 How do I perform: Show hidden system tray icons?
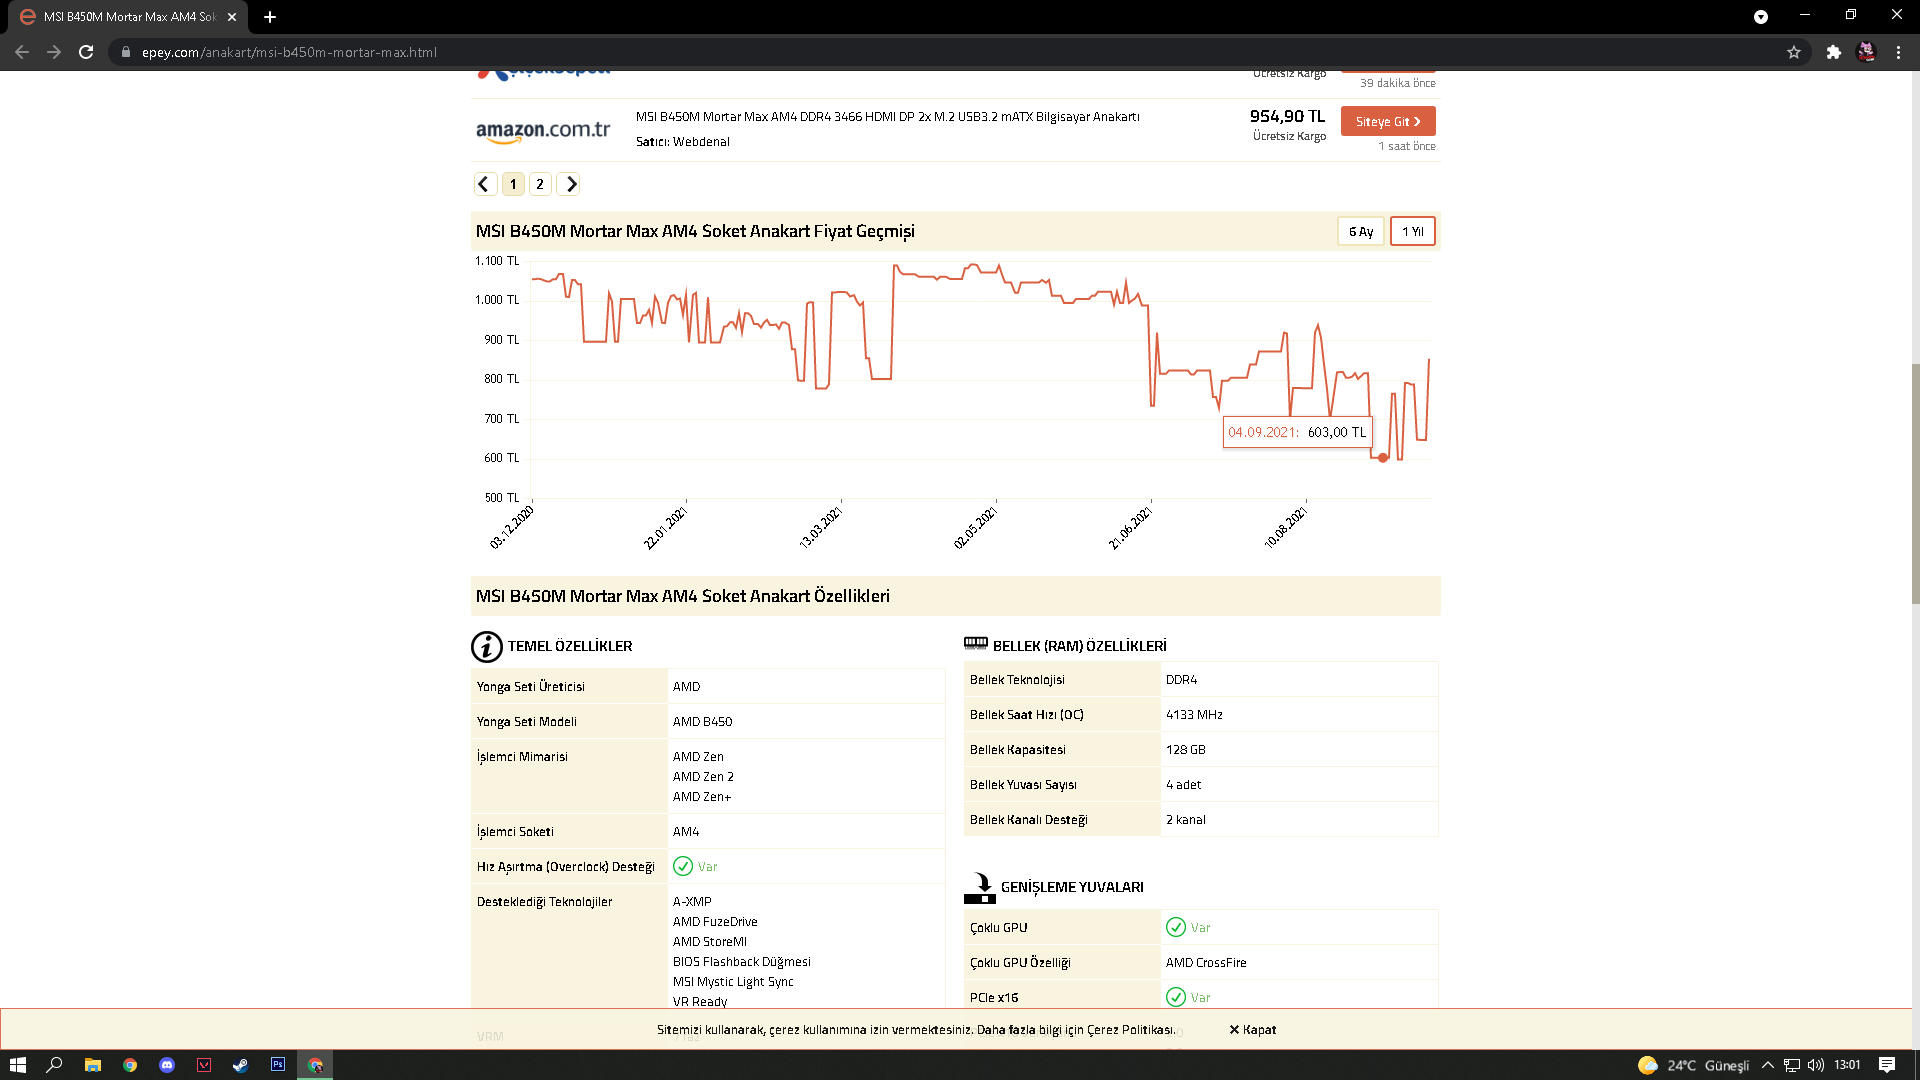1767,1065
